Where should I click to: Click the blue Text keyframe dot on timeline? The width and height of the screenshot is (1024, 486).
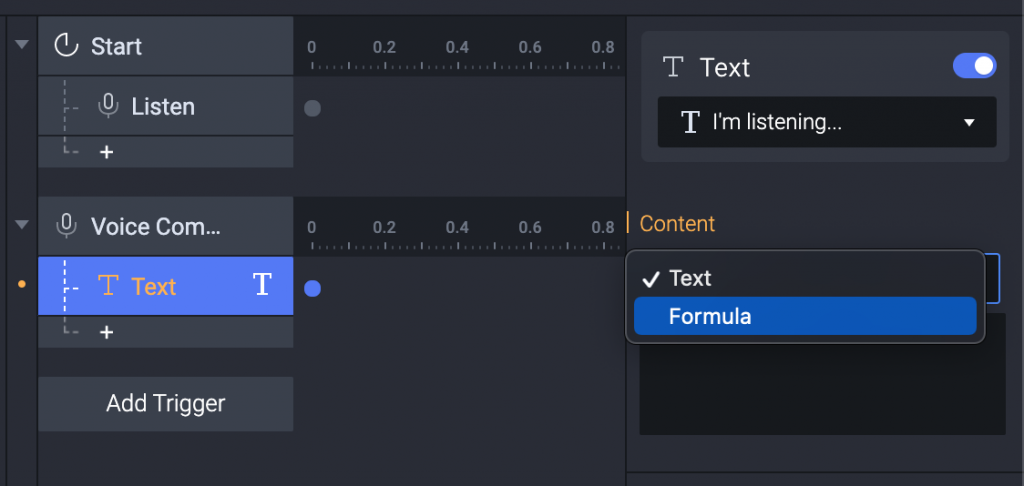(x=312, y=288)
